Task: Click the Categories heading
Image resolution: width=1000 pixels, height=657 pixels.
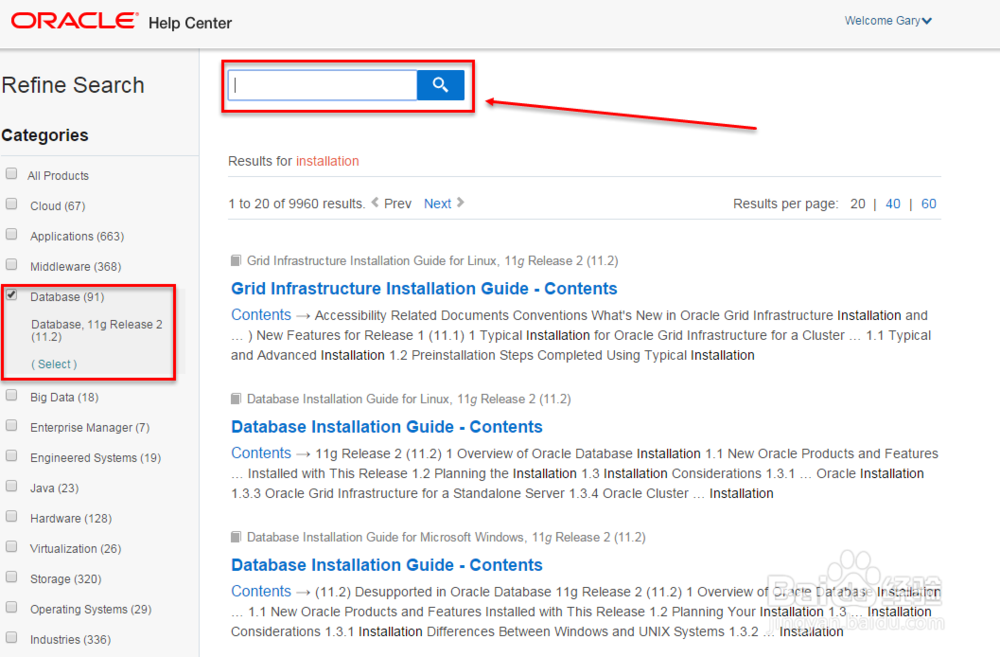Action: click(45, 135)
